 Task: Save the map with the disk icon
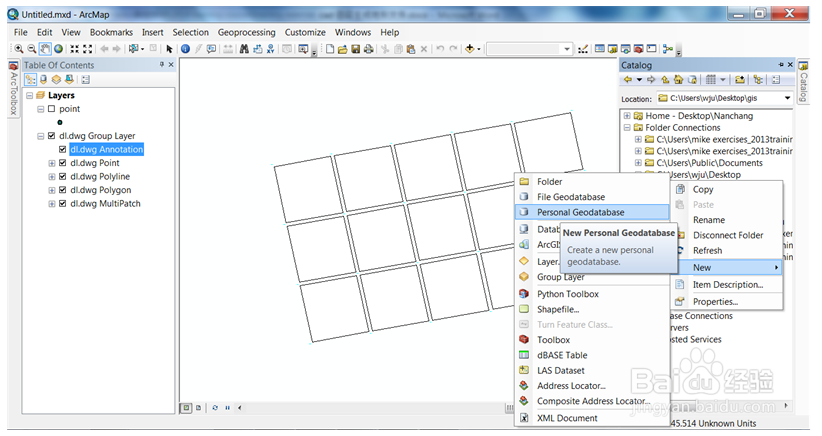click(x=355, y=49)
